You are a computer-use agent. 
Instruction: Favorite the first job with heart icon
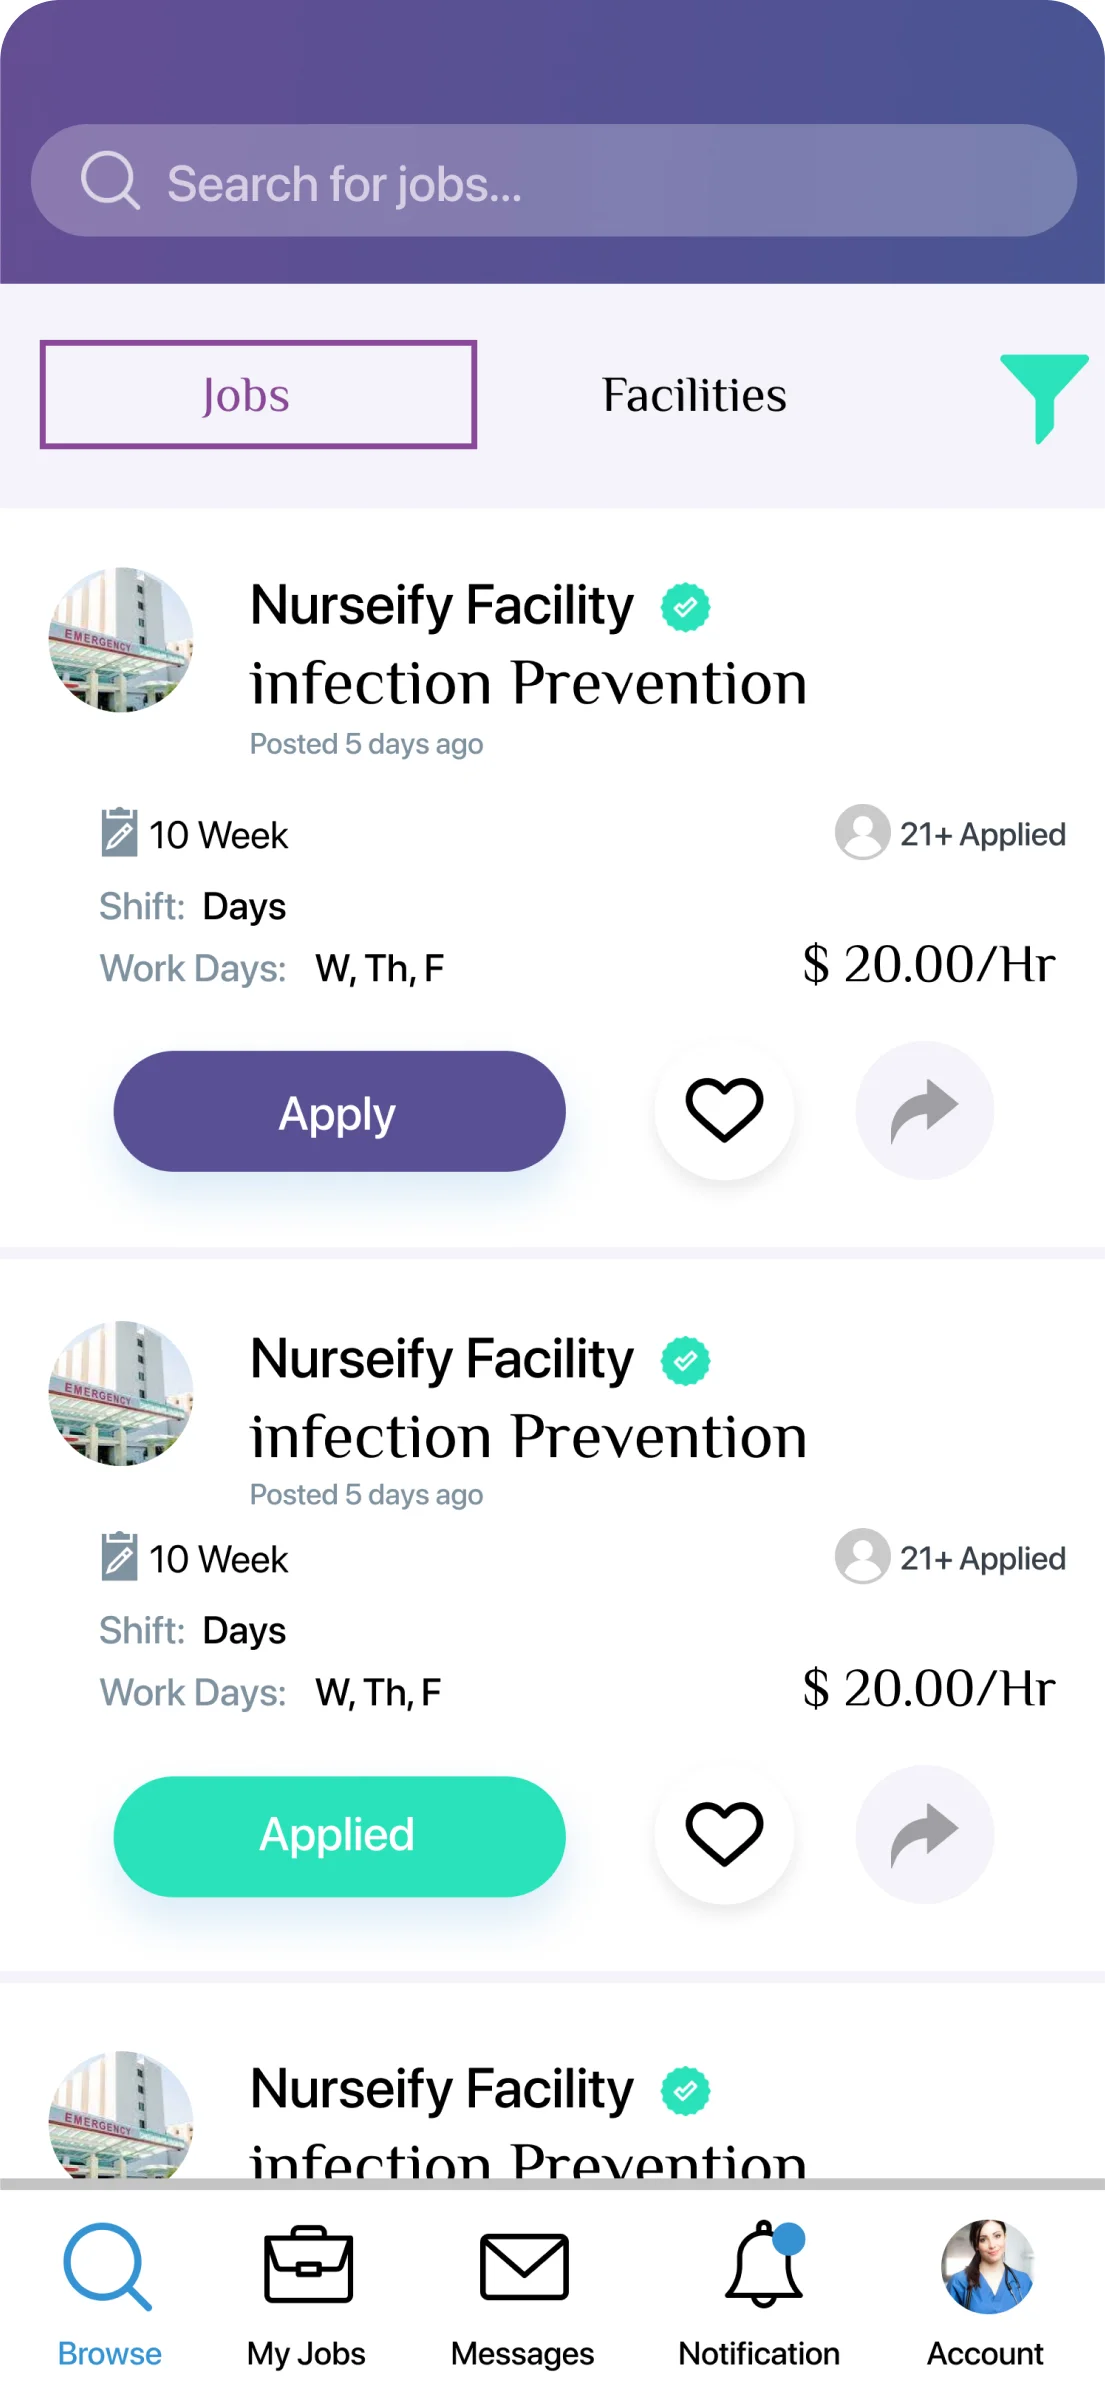(724, 1110)
